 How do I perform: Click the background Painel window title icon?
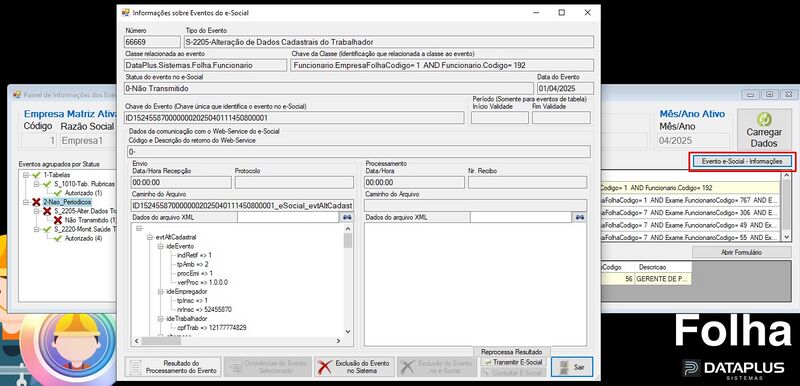(x=16, y=94)
